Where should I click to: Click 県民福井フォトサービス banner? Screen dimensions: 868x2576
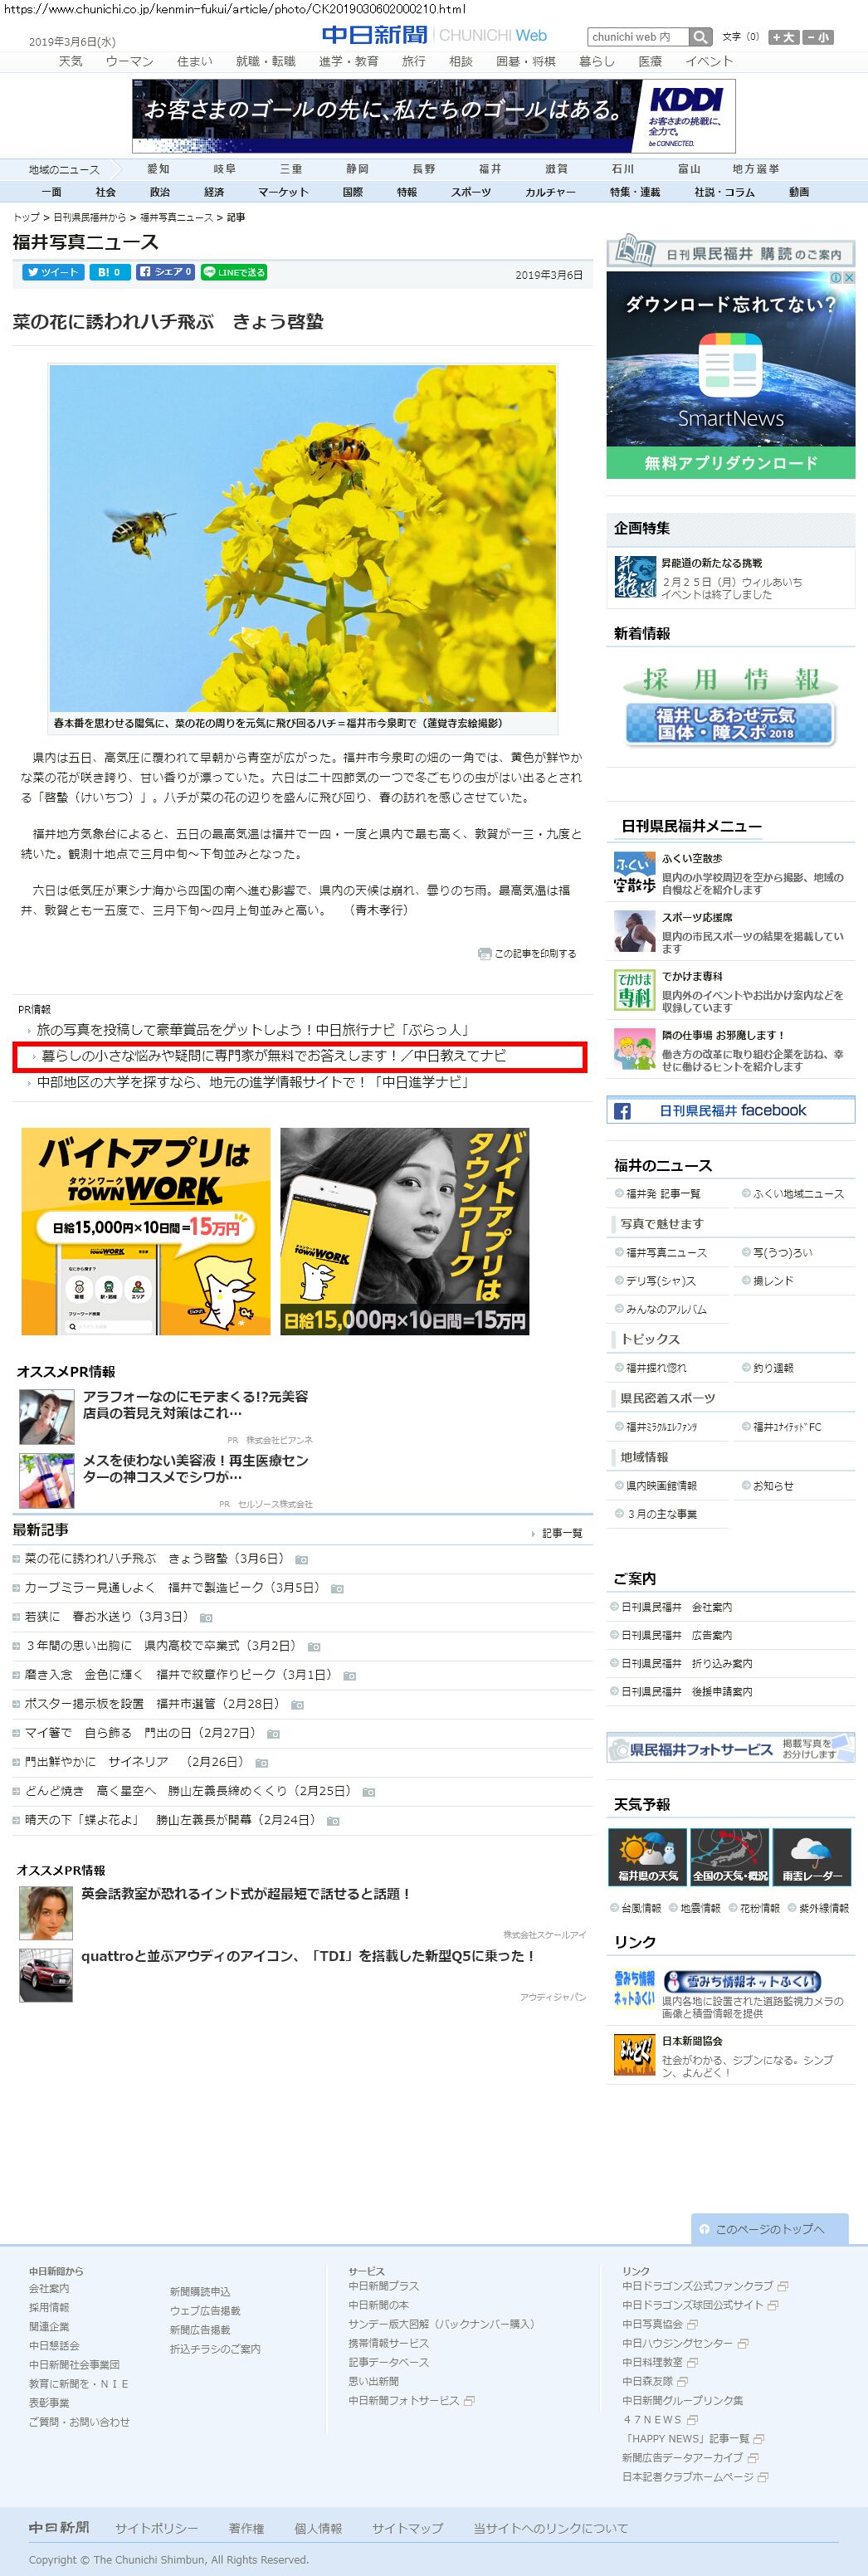(730, 1749)
